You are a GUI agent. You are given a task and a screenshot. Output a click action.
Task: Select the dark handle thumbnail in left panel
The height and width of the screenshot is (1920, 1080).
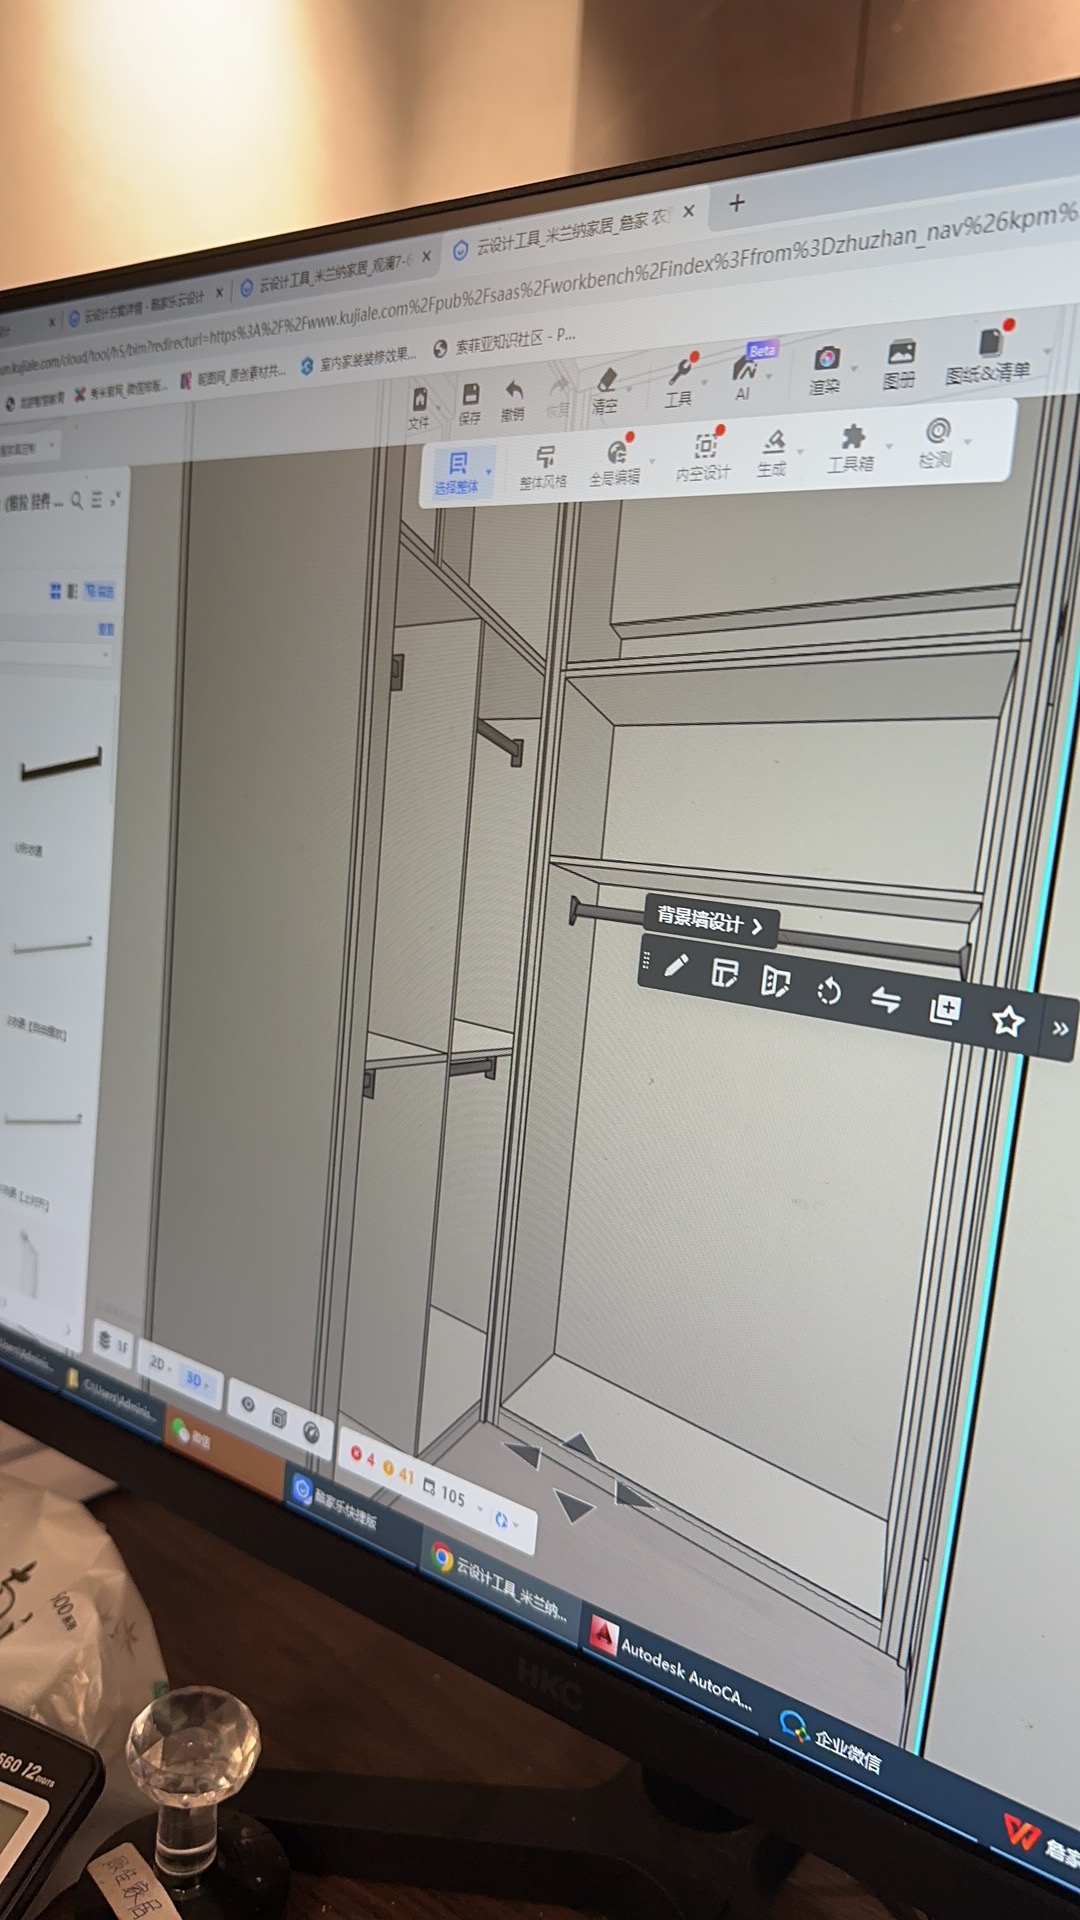[x=61, y=765]
